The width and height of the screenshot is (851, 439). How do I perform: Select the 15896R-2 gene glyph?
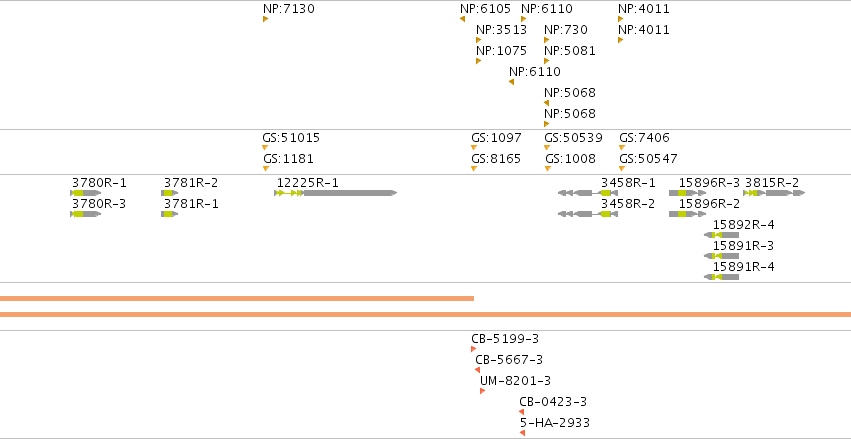point(688,214)
